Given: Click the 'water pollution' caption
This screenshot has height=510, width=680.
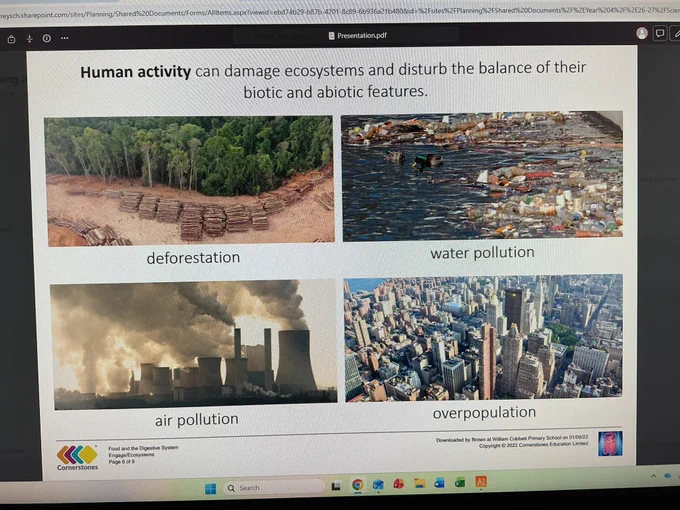Looking at the screenshot, I should pos(482,252).
